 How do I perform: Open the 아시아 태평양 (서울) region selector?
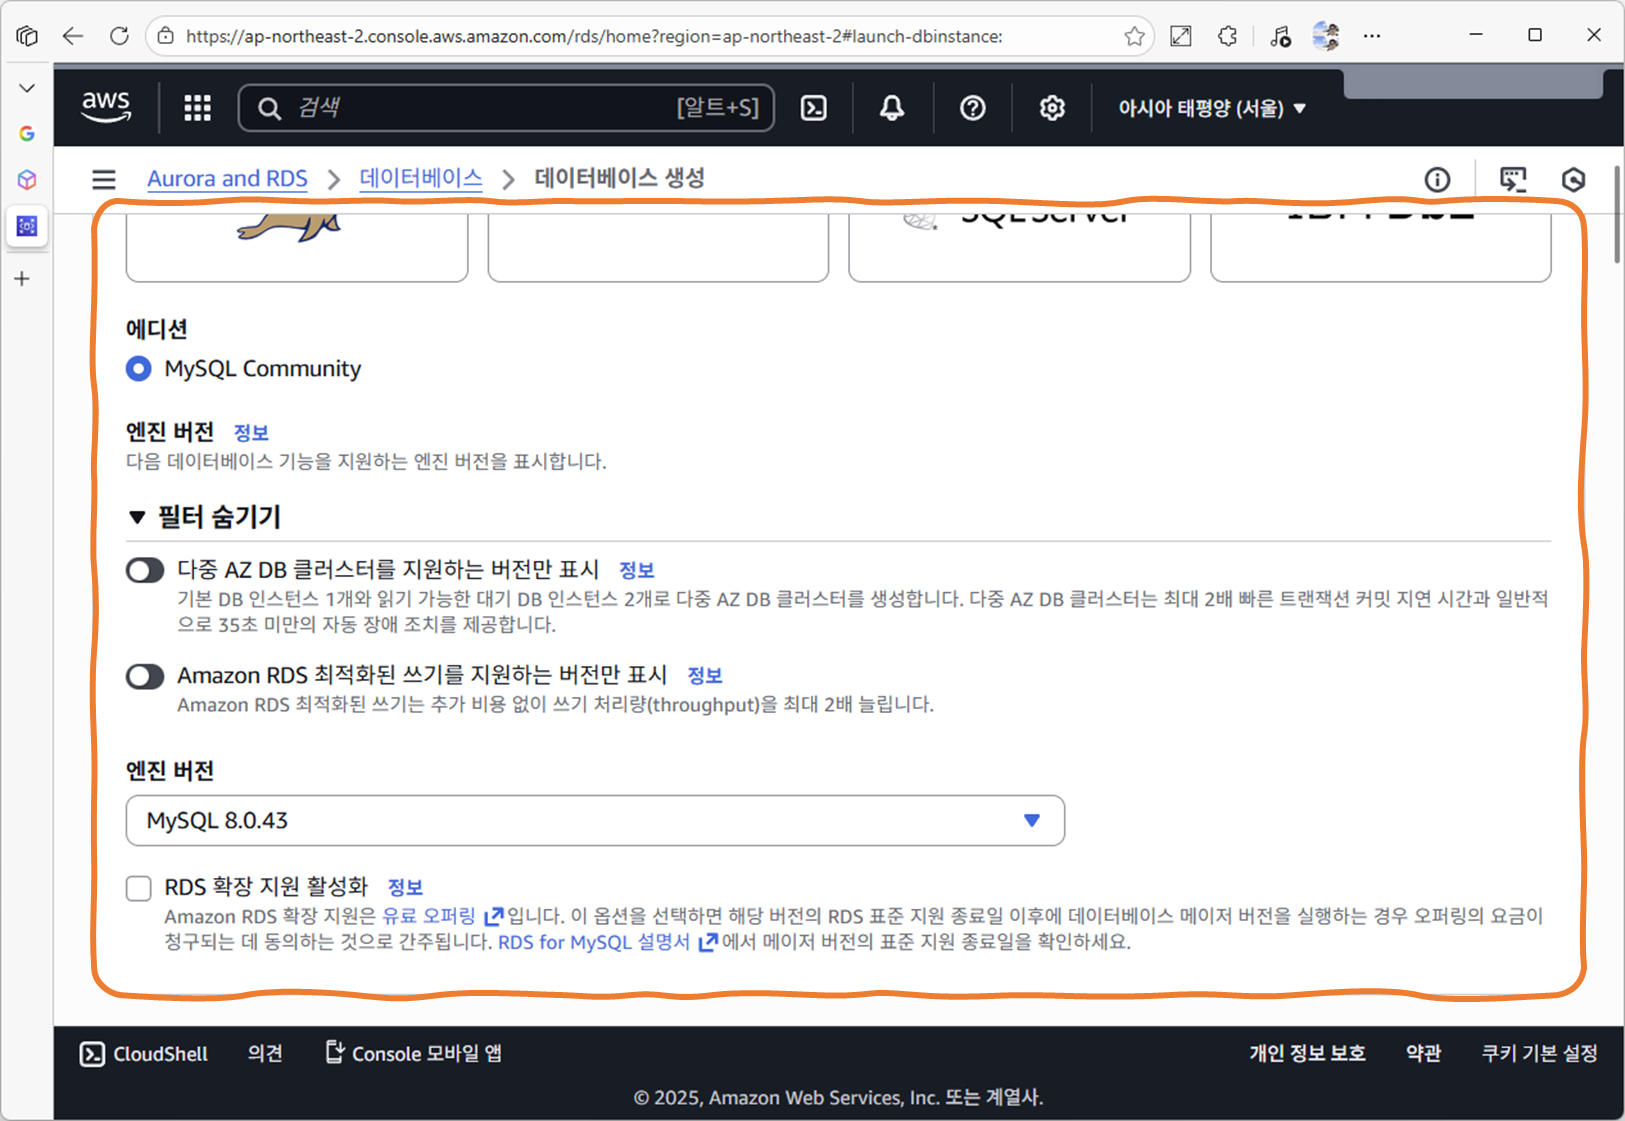pos(1212,108)
